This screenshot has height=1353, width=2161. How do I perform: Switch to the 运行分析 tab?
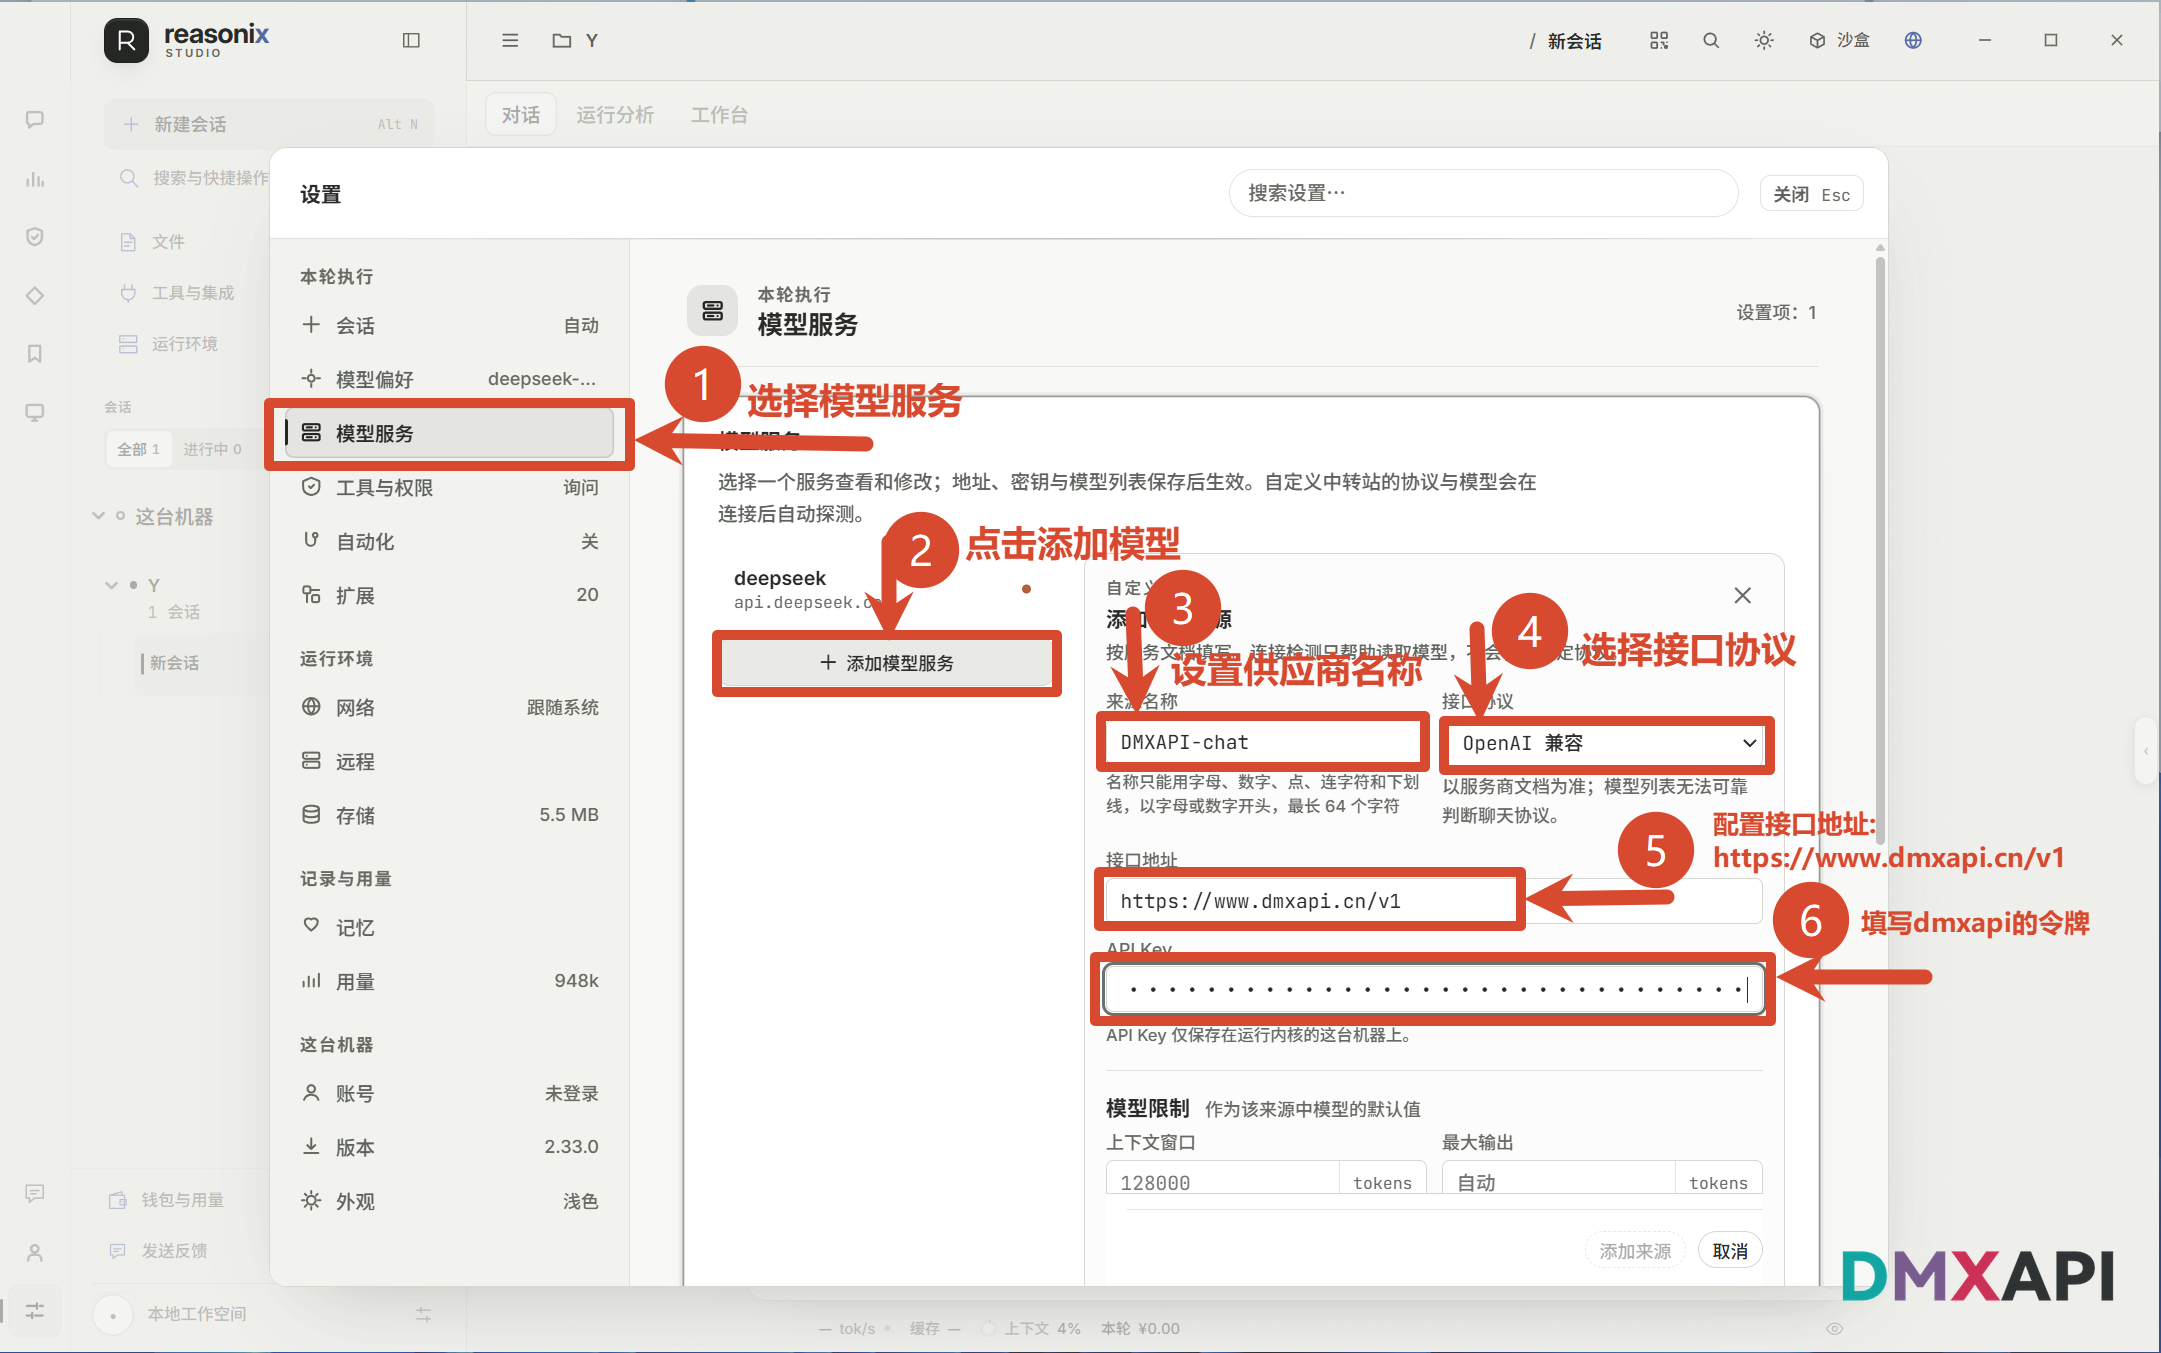(615, 115)
